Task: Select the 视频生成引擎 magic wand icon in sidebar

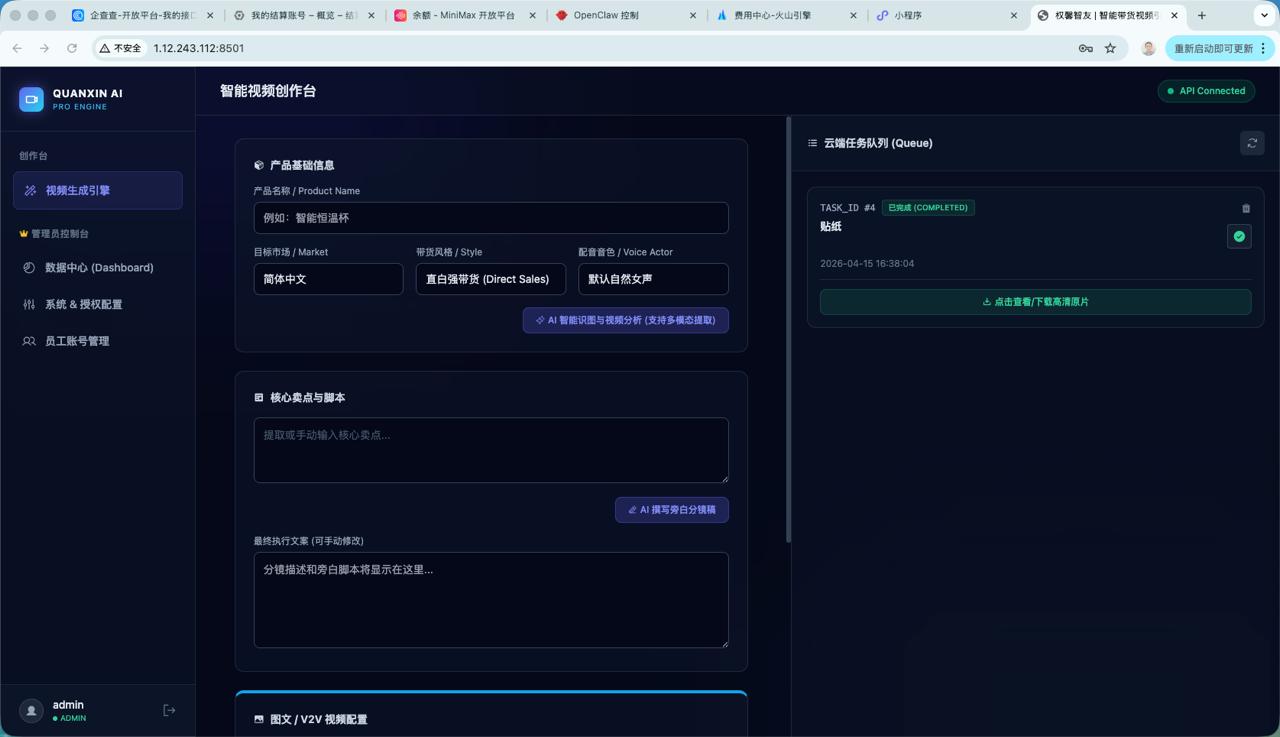Action: 31,190
